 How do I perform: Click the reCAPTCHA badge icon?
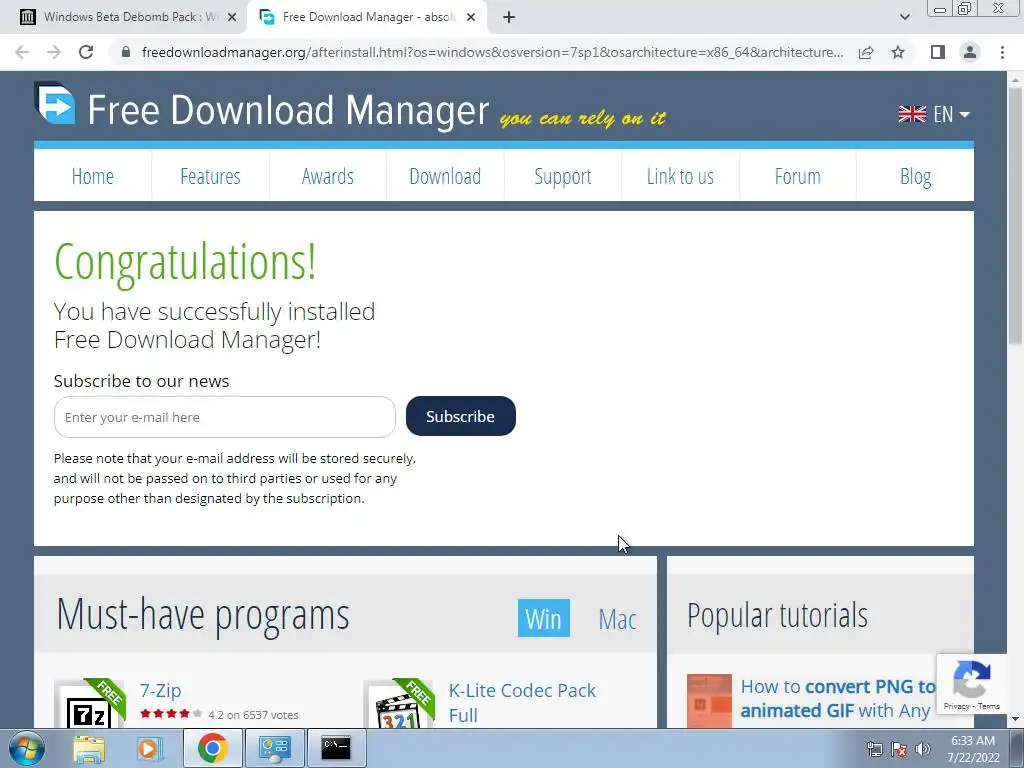point(972,679)
